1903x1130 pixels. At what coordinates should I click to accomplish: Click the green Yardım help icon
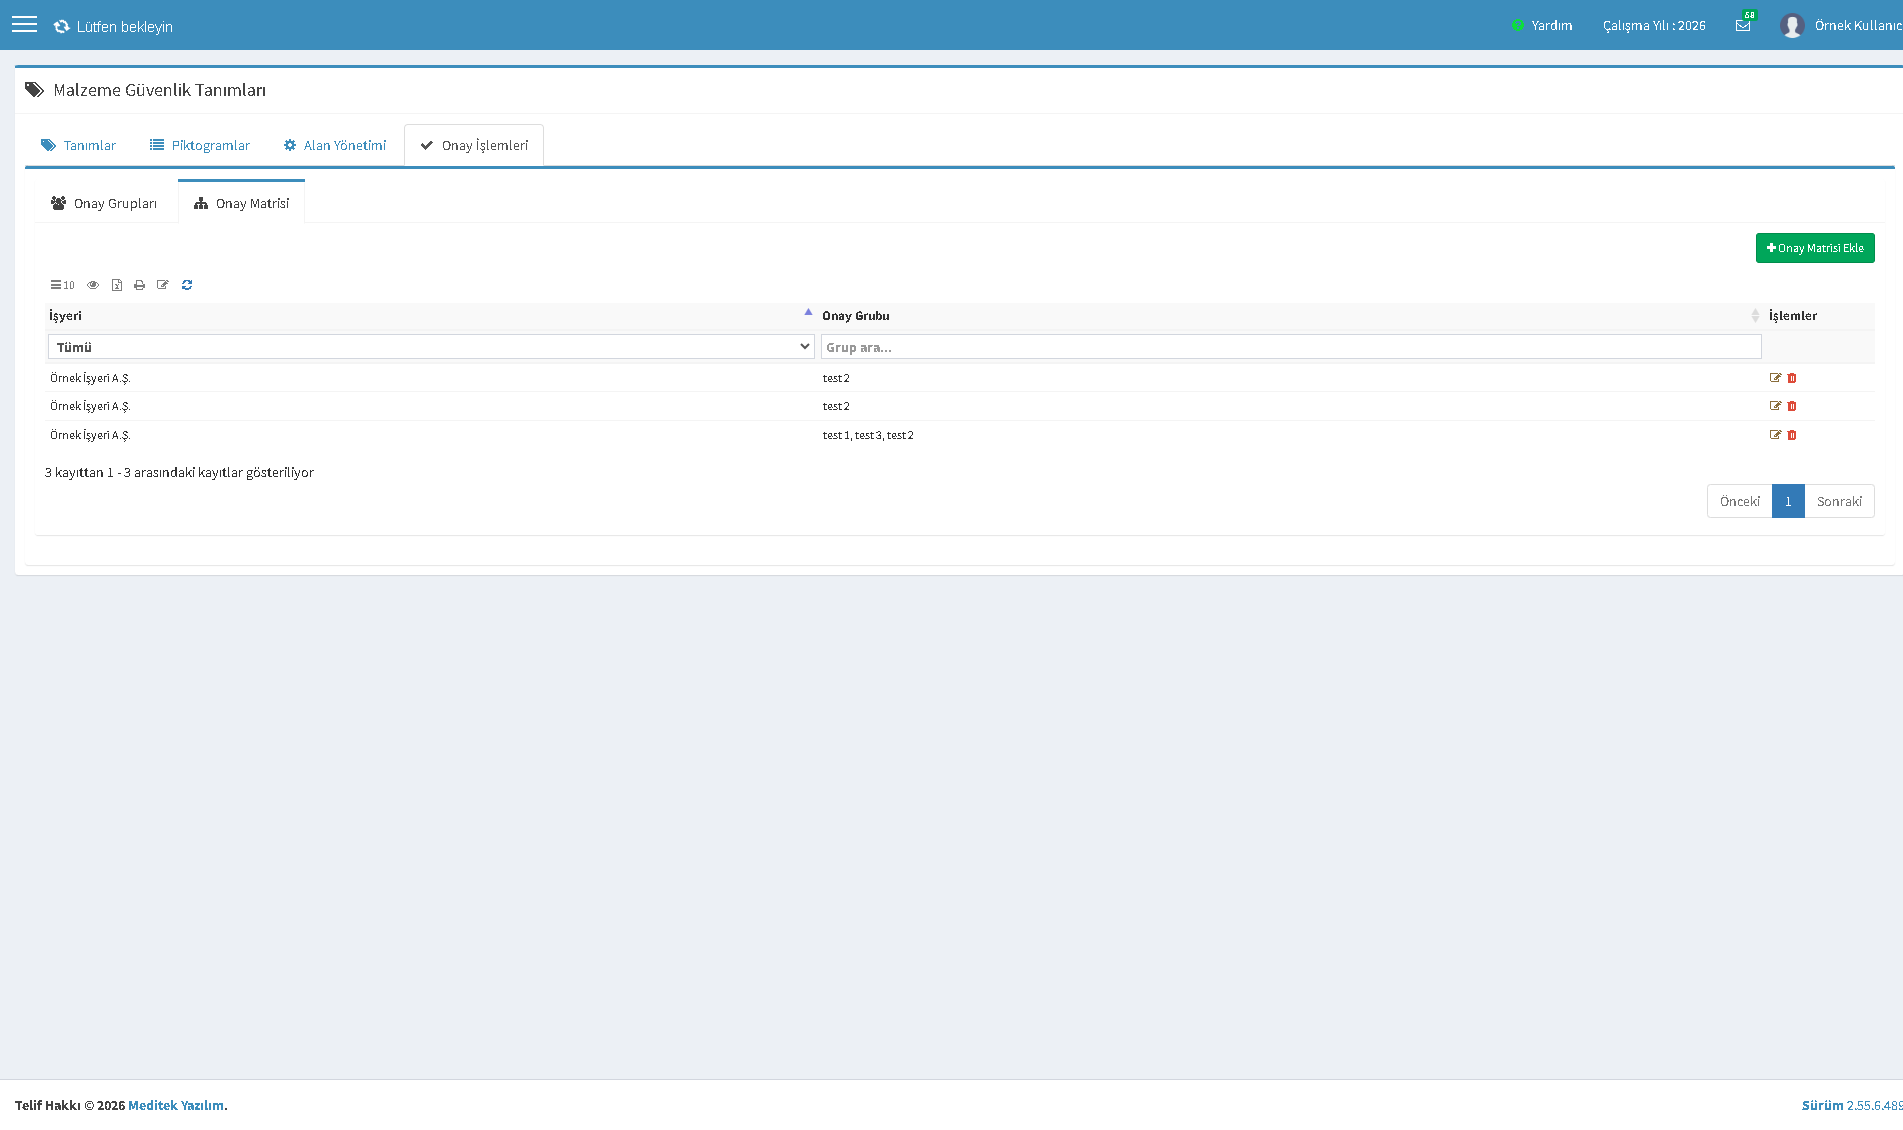(1518, 25)
